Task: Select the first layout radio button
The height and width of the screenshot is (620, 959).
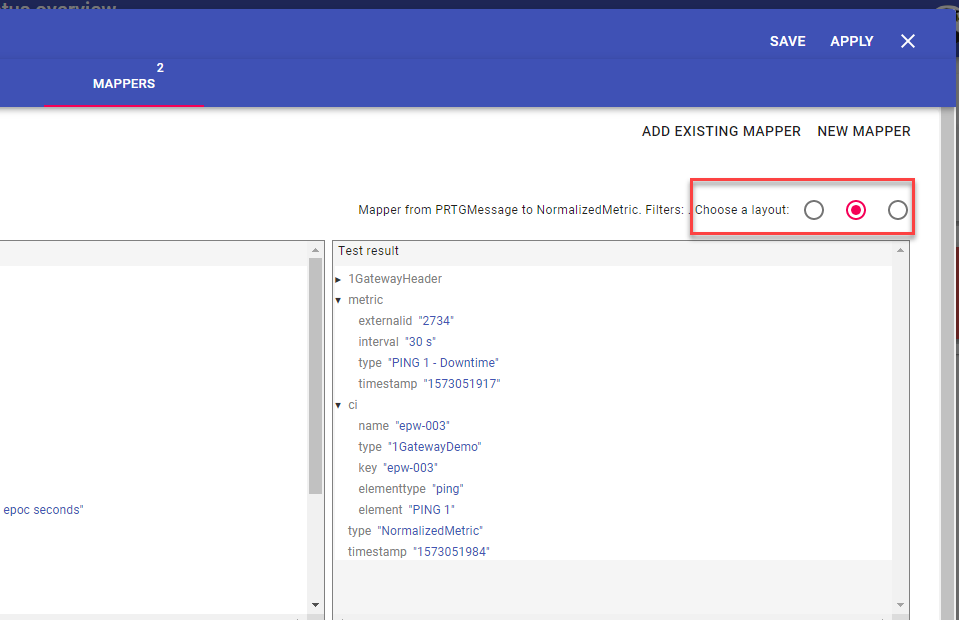Action: click(x=814, y=210)
